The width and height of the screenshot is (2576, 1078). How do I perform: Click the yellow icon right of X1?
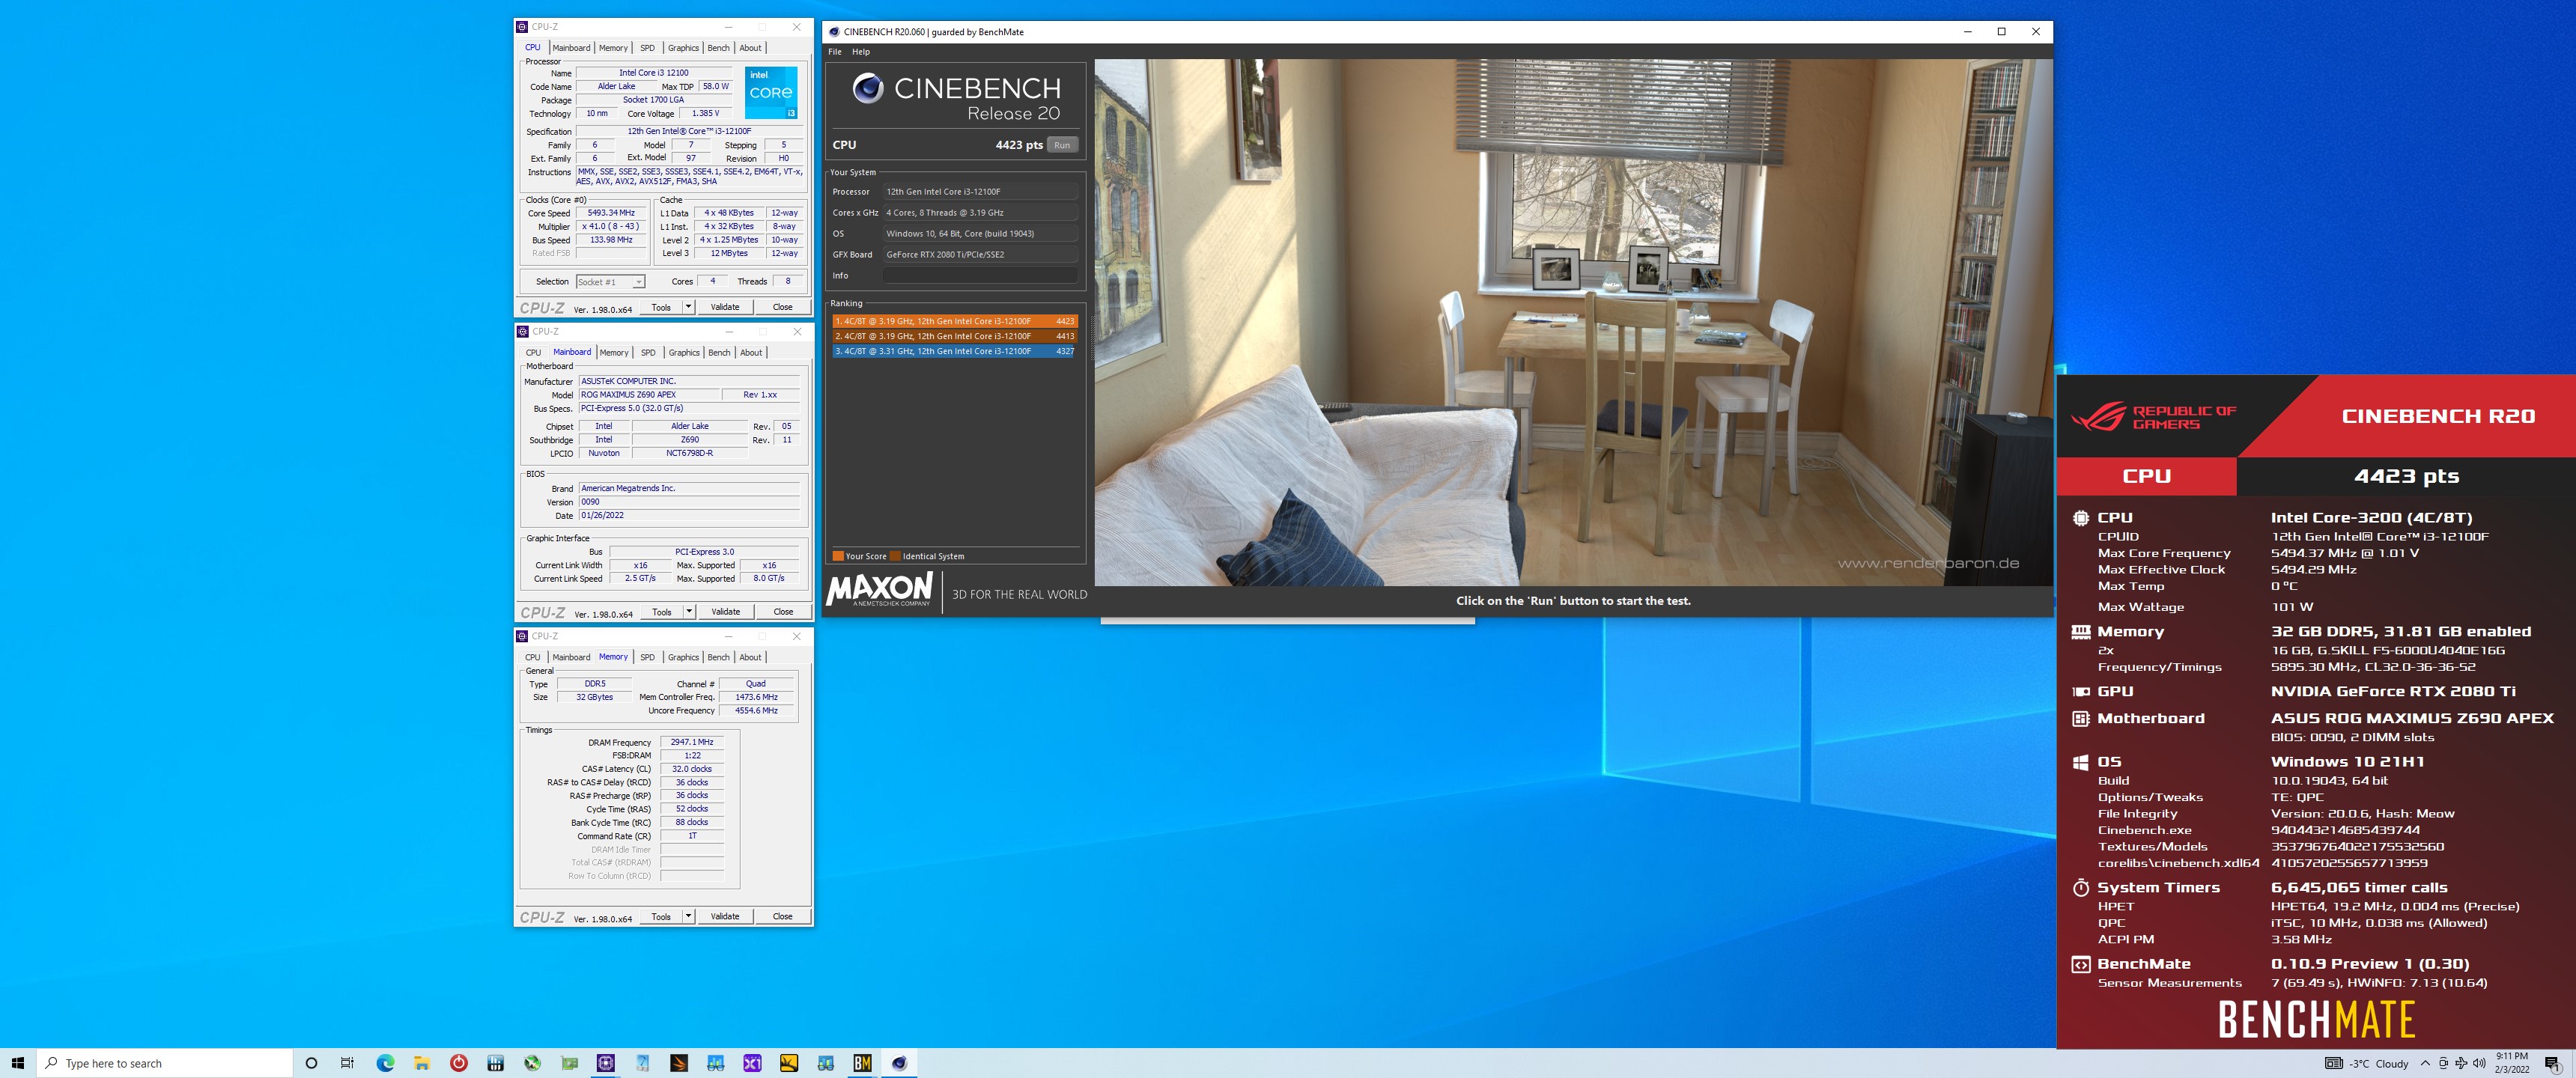pyautogui.click(x=789, y=1063)
